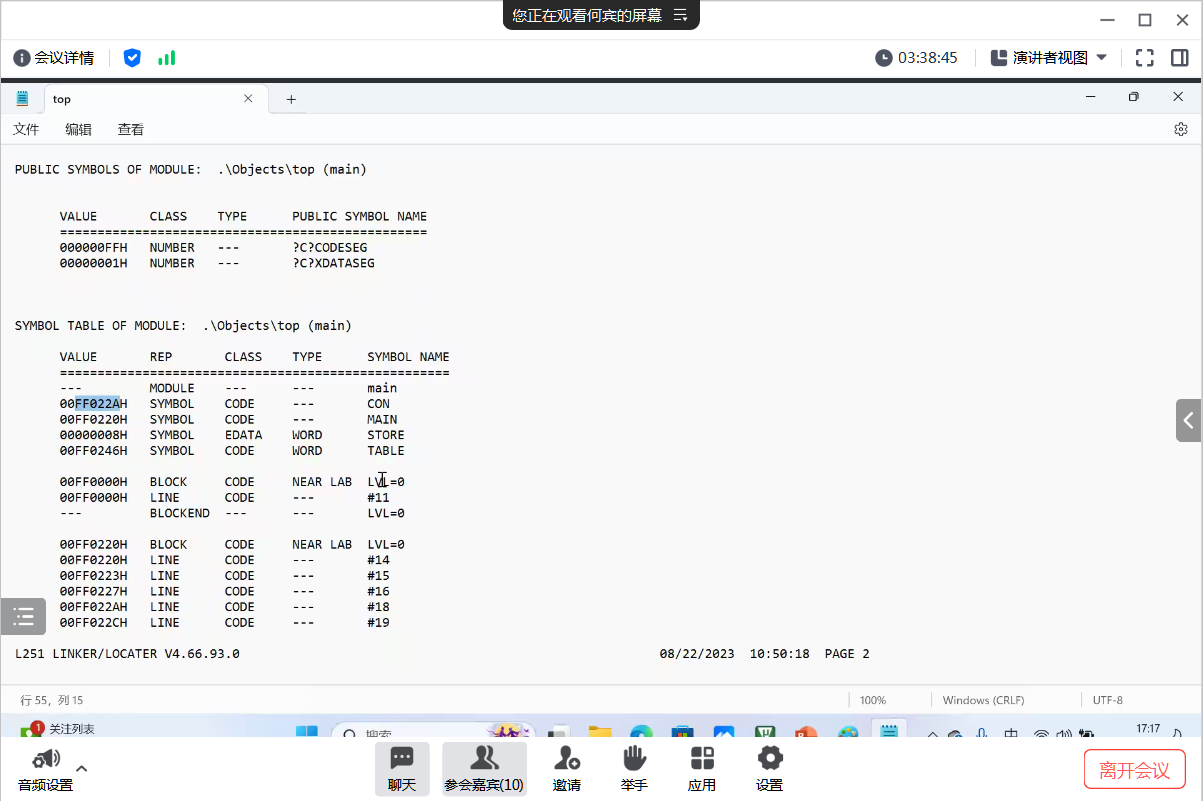Expand the speaker view dropdown
The image size is (1203, 801).
(x=1102, y=58)
